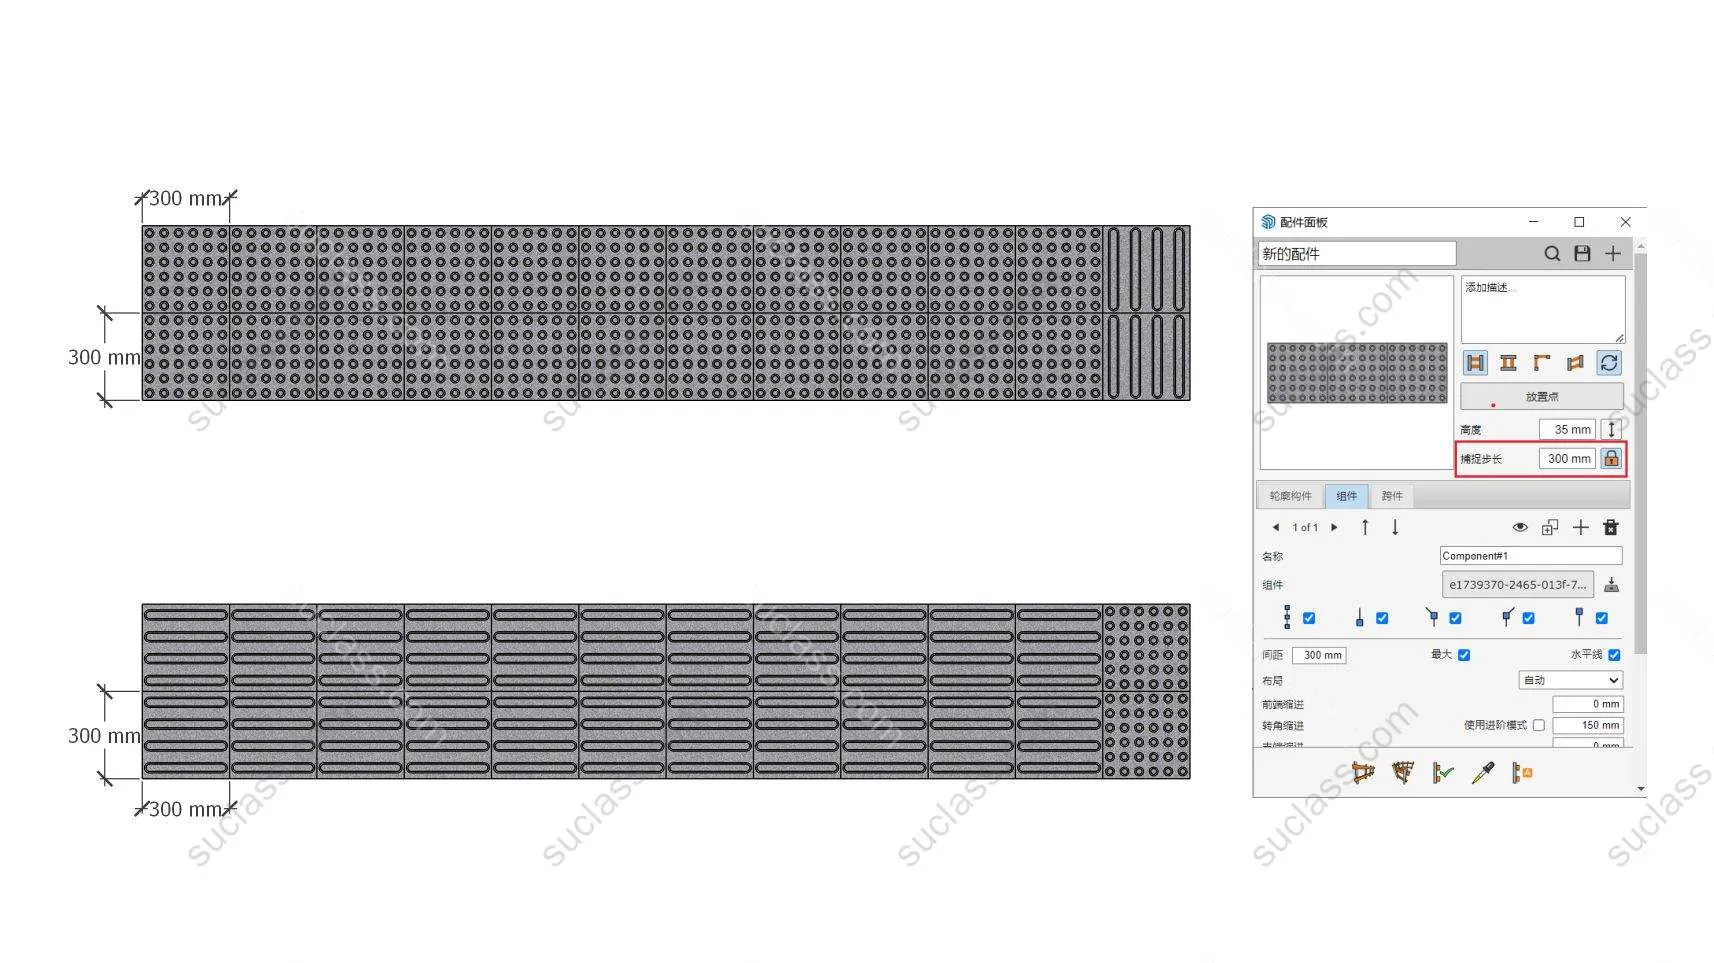Click the search magnifier icon

click(x=1552, y=254)
